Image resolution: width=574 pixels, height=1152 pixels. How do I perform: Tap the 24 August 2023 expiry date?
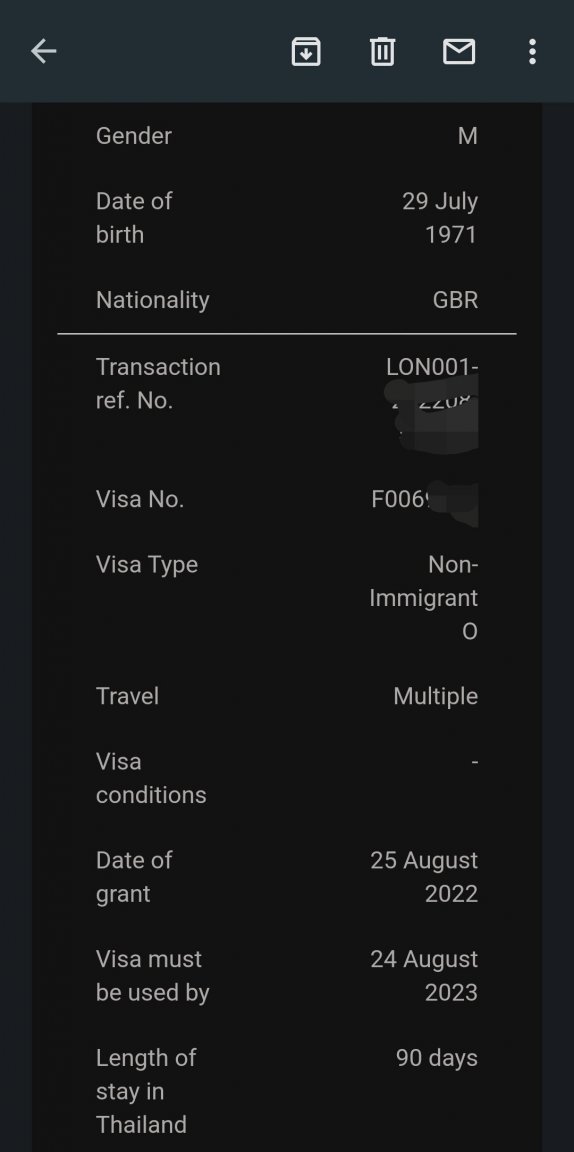click(x=424, y=976)
